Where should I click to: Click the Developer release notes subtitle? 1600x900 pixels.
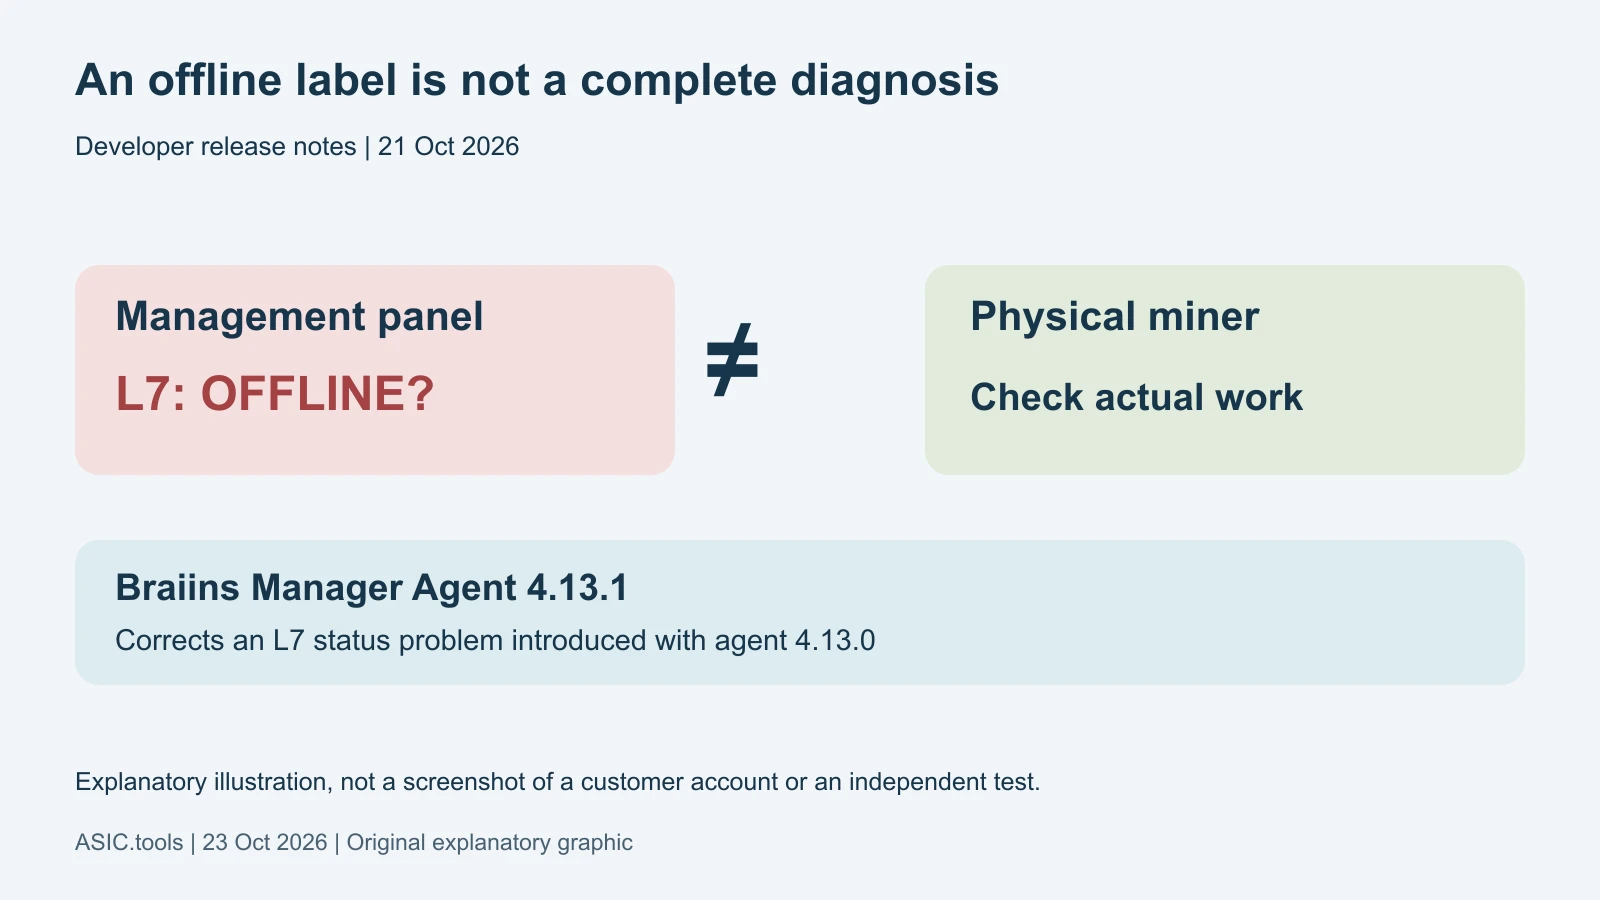click(x=216, y=147)
